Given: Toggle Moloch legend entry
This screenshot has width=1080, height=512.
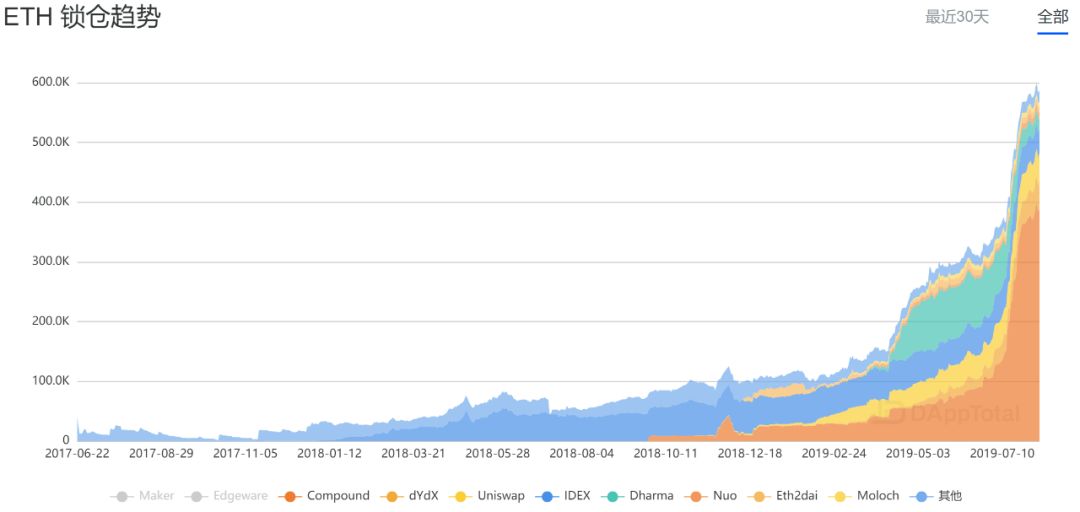Looking at the screenshot, I should [x=864, y=495].
